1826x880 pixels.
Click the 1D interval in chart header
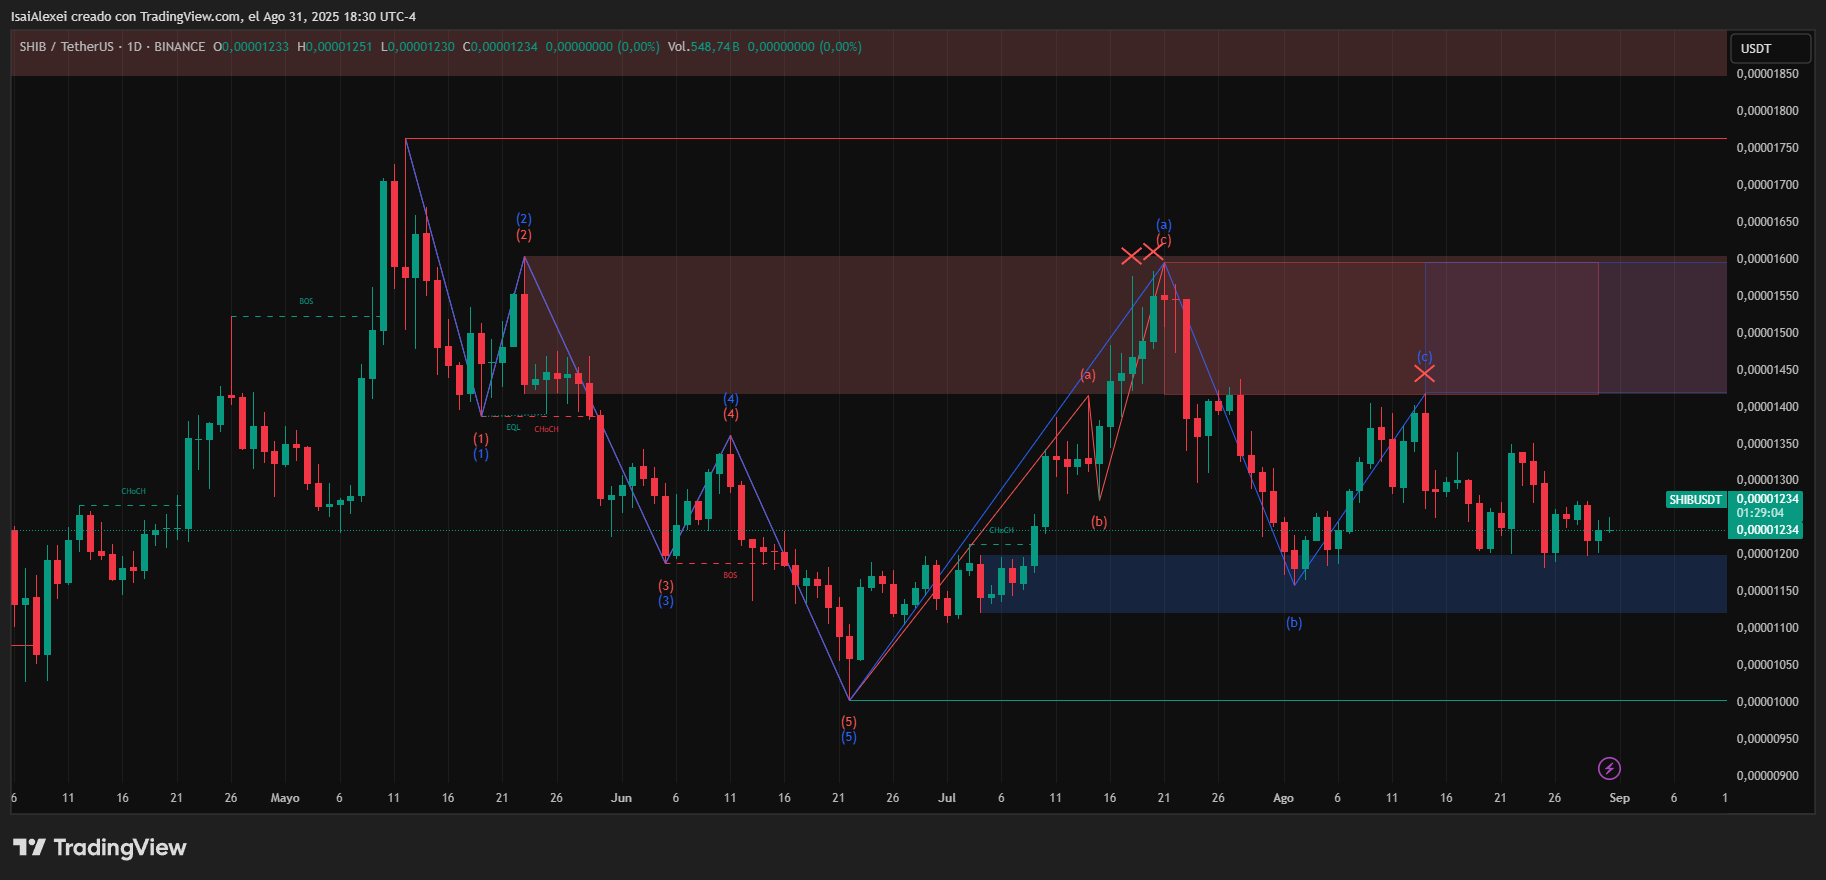pos(134,47)
